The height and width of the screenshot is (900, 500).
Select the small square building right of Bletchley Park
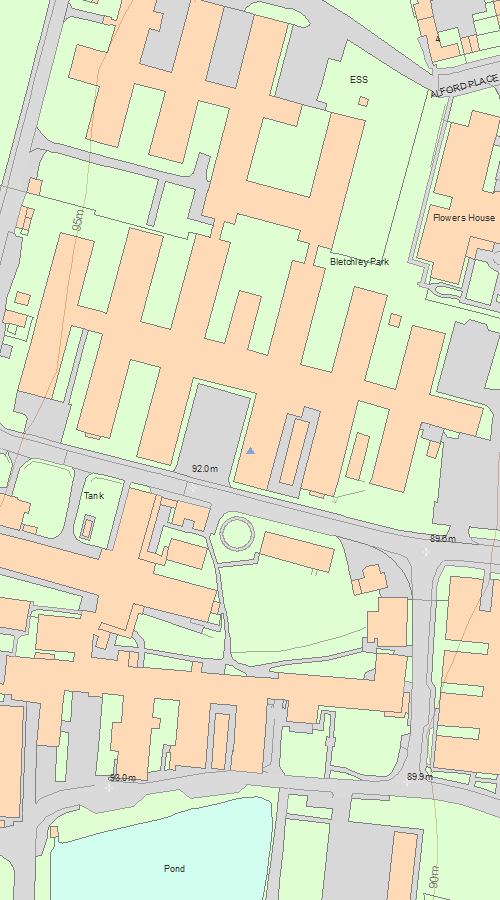(394, 320)
